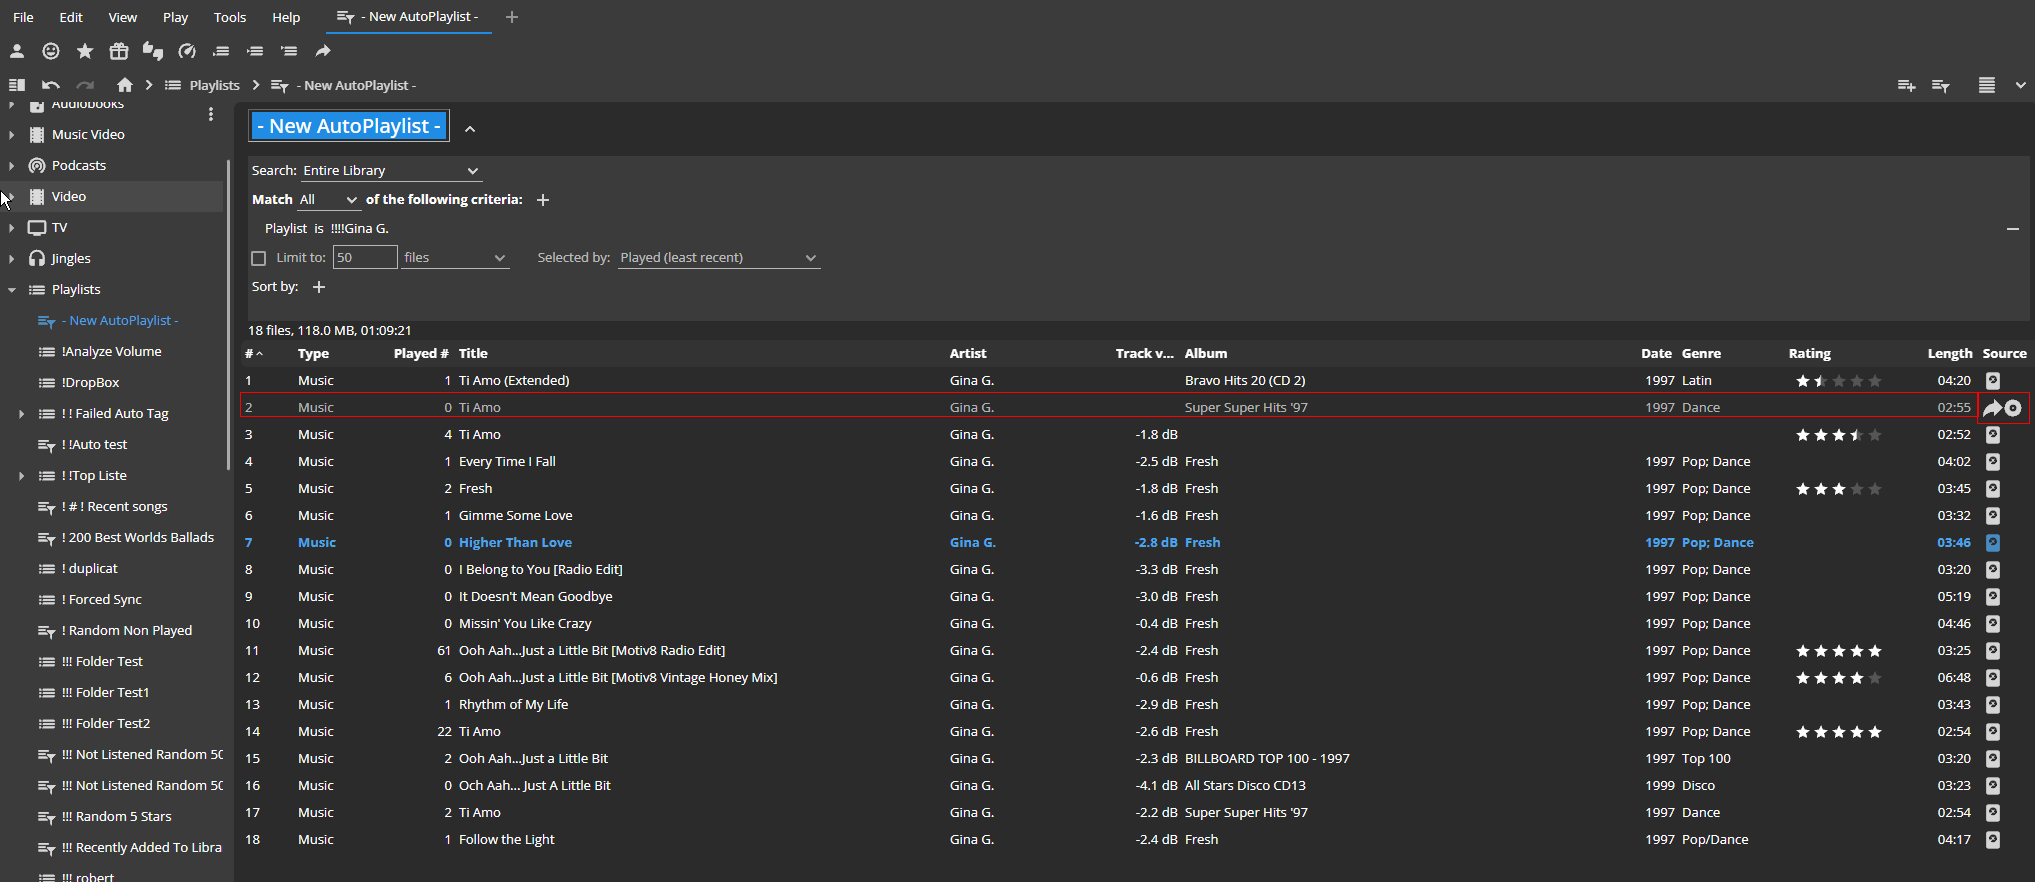
Task: Click the Home icon in the breadcrumb bar
Action: (124, 85)
